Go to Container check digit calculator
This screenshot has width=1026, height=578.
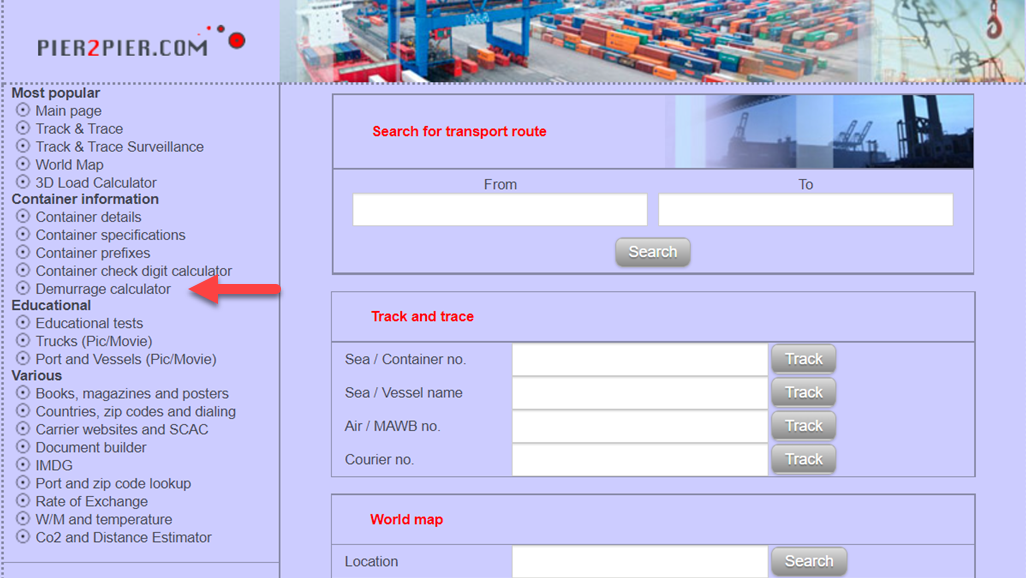[133, 271]
